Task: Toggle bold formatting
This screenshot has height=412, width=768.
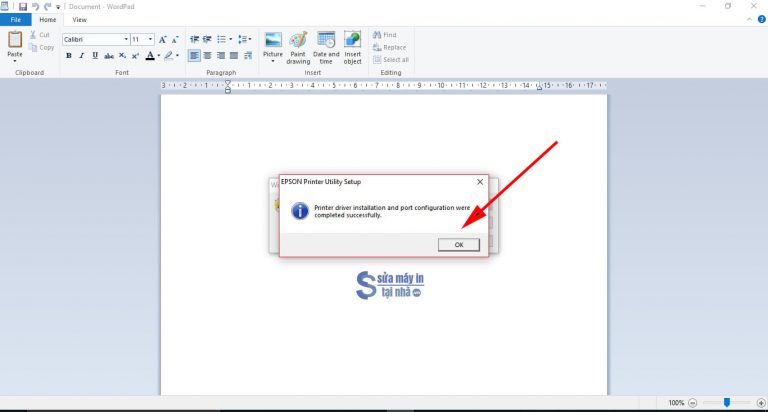Action: (x=69, y=56)
